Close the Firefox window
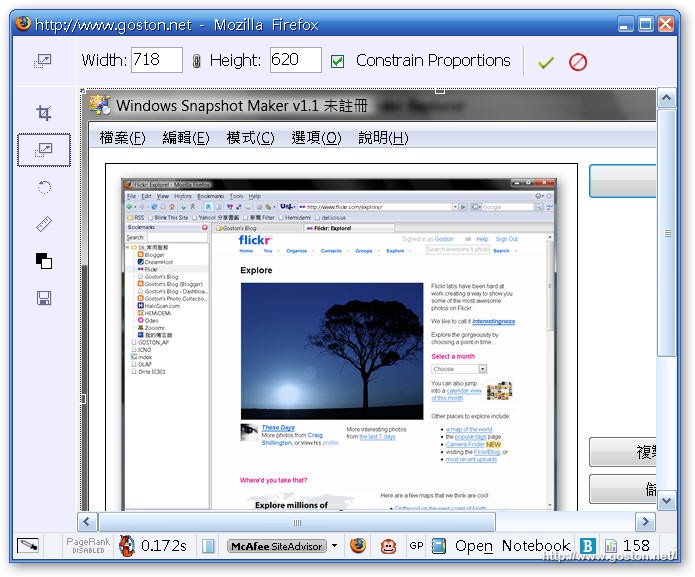 [666, 24]
